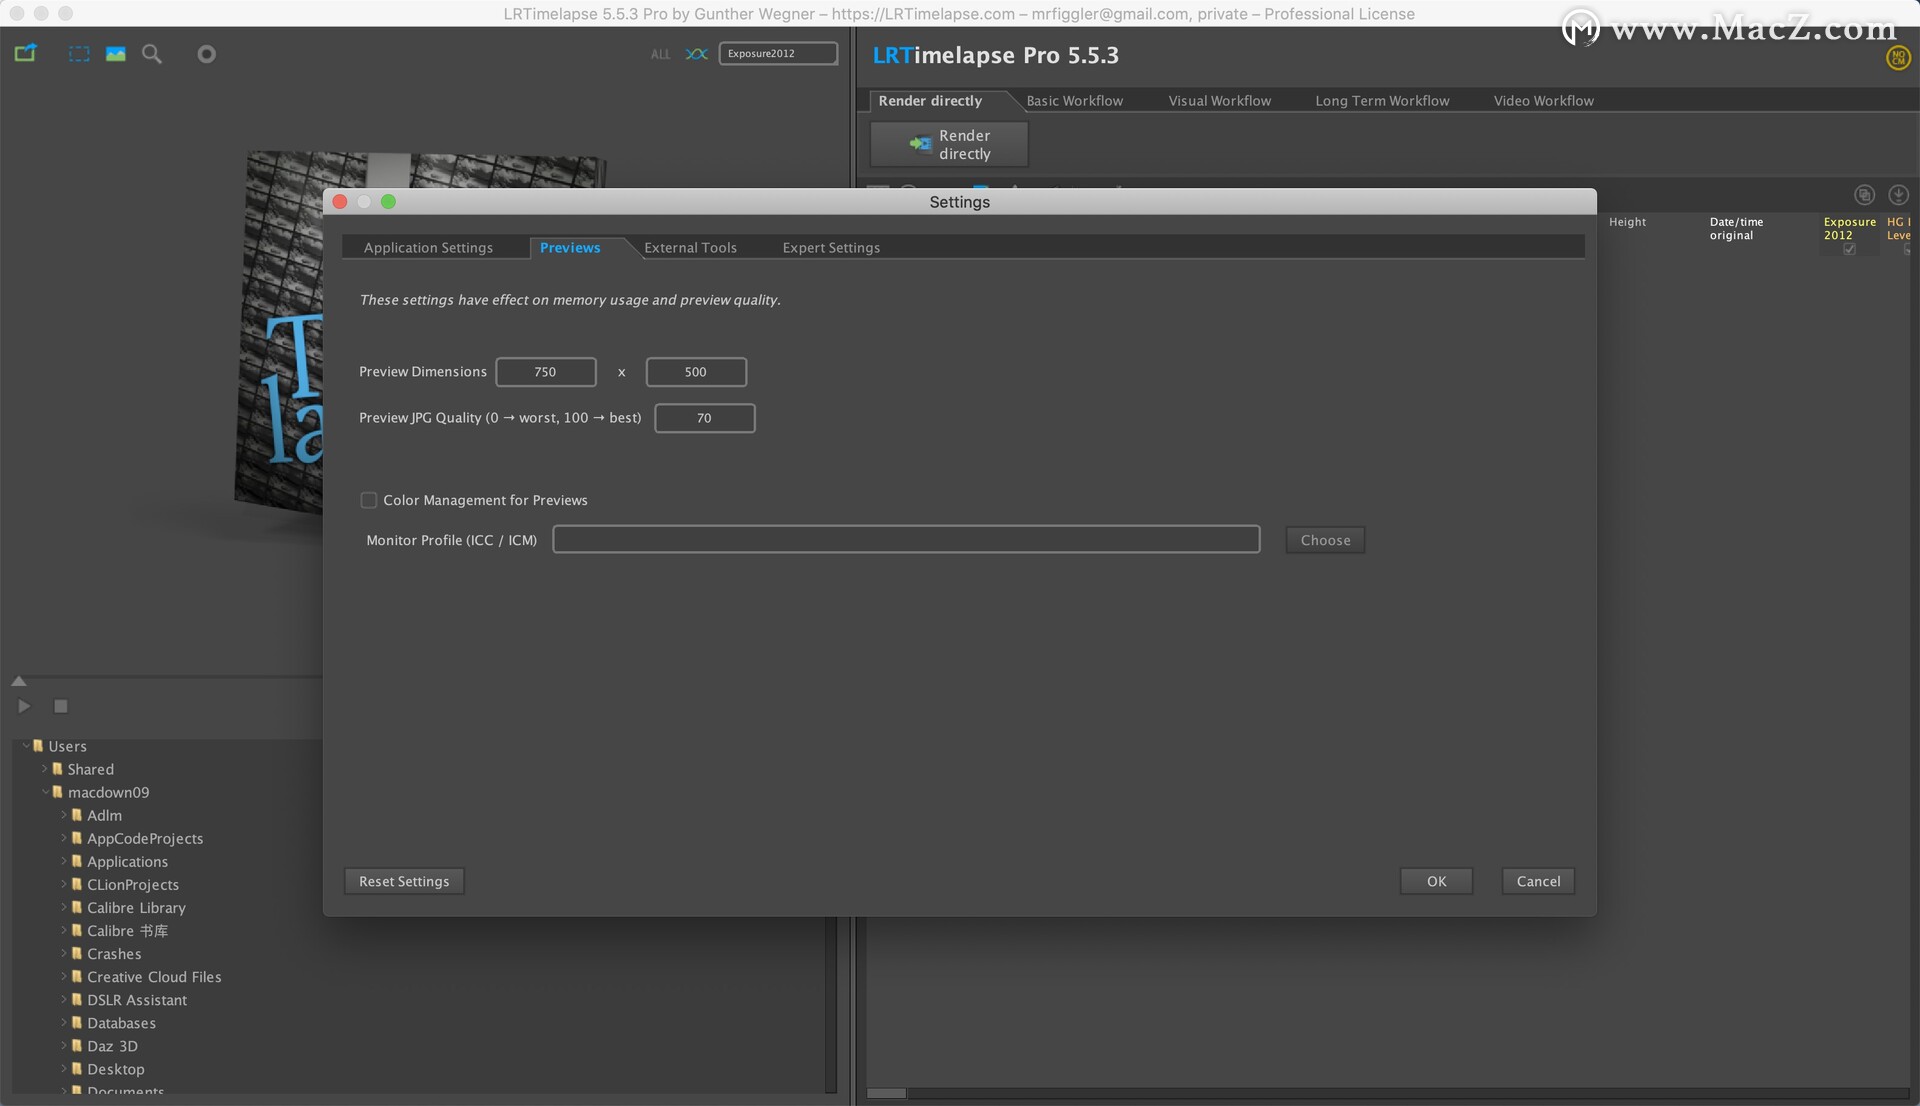Screen dimensions: 1920x1106
Task: Click the blue image preview icon
Action: coord(116,54)
